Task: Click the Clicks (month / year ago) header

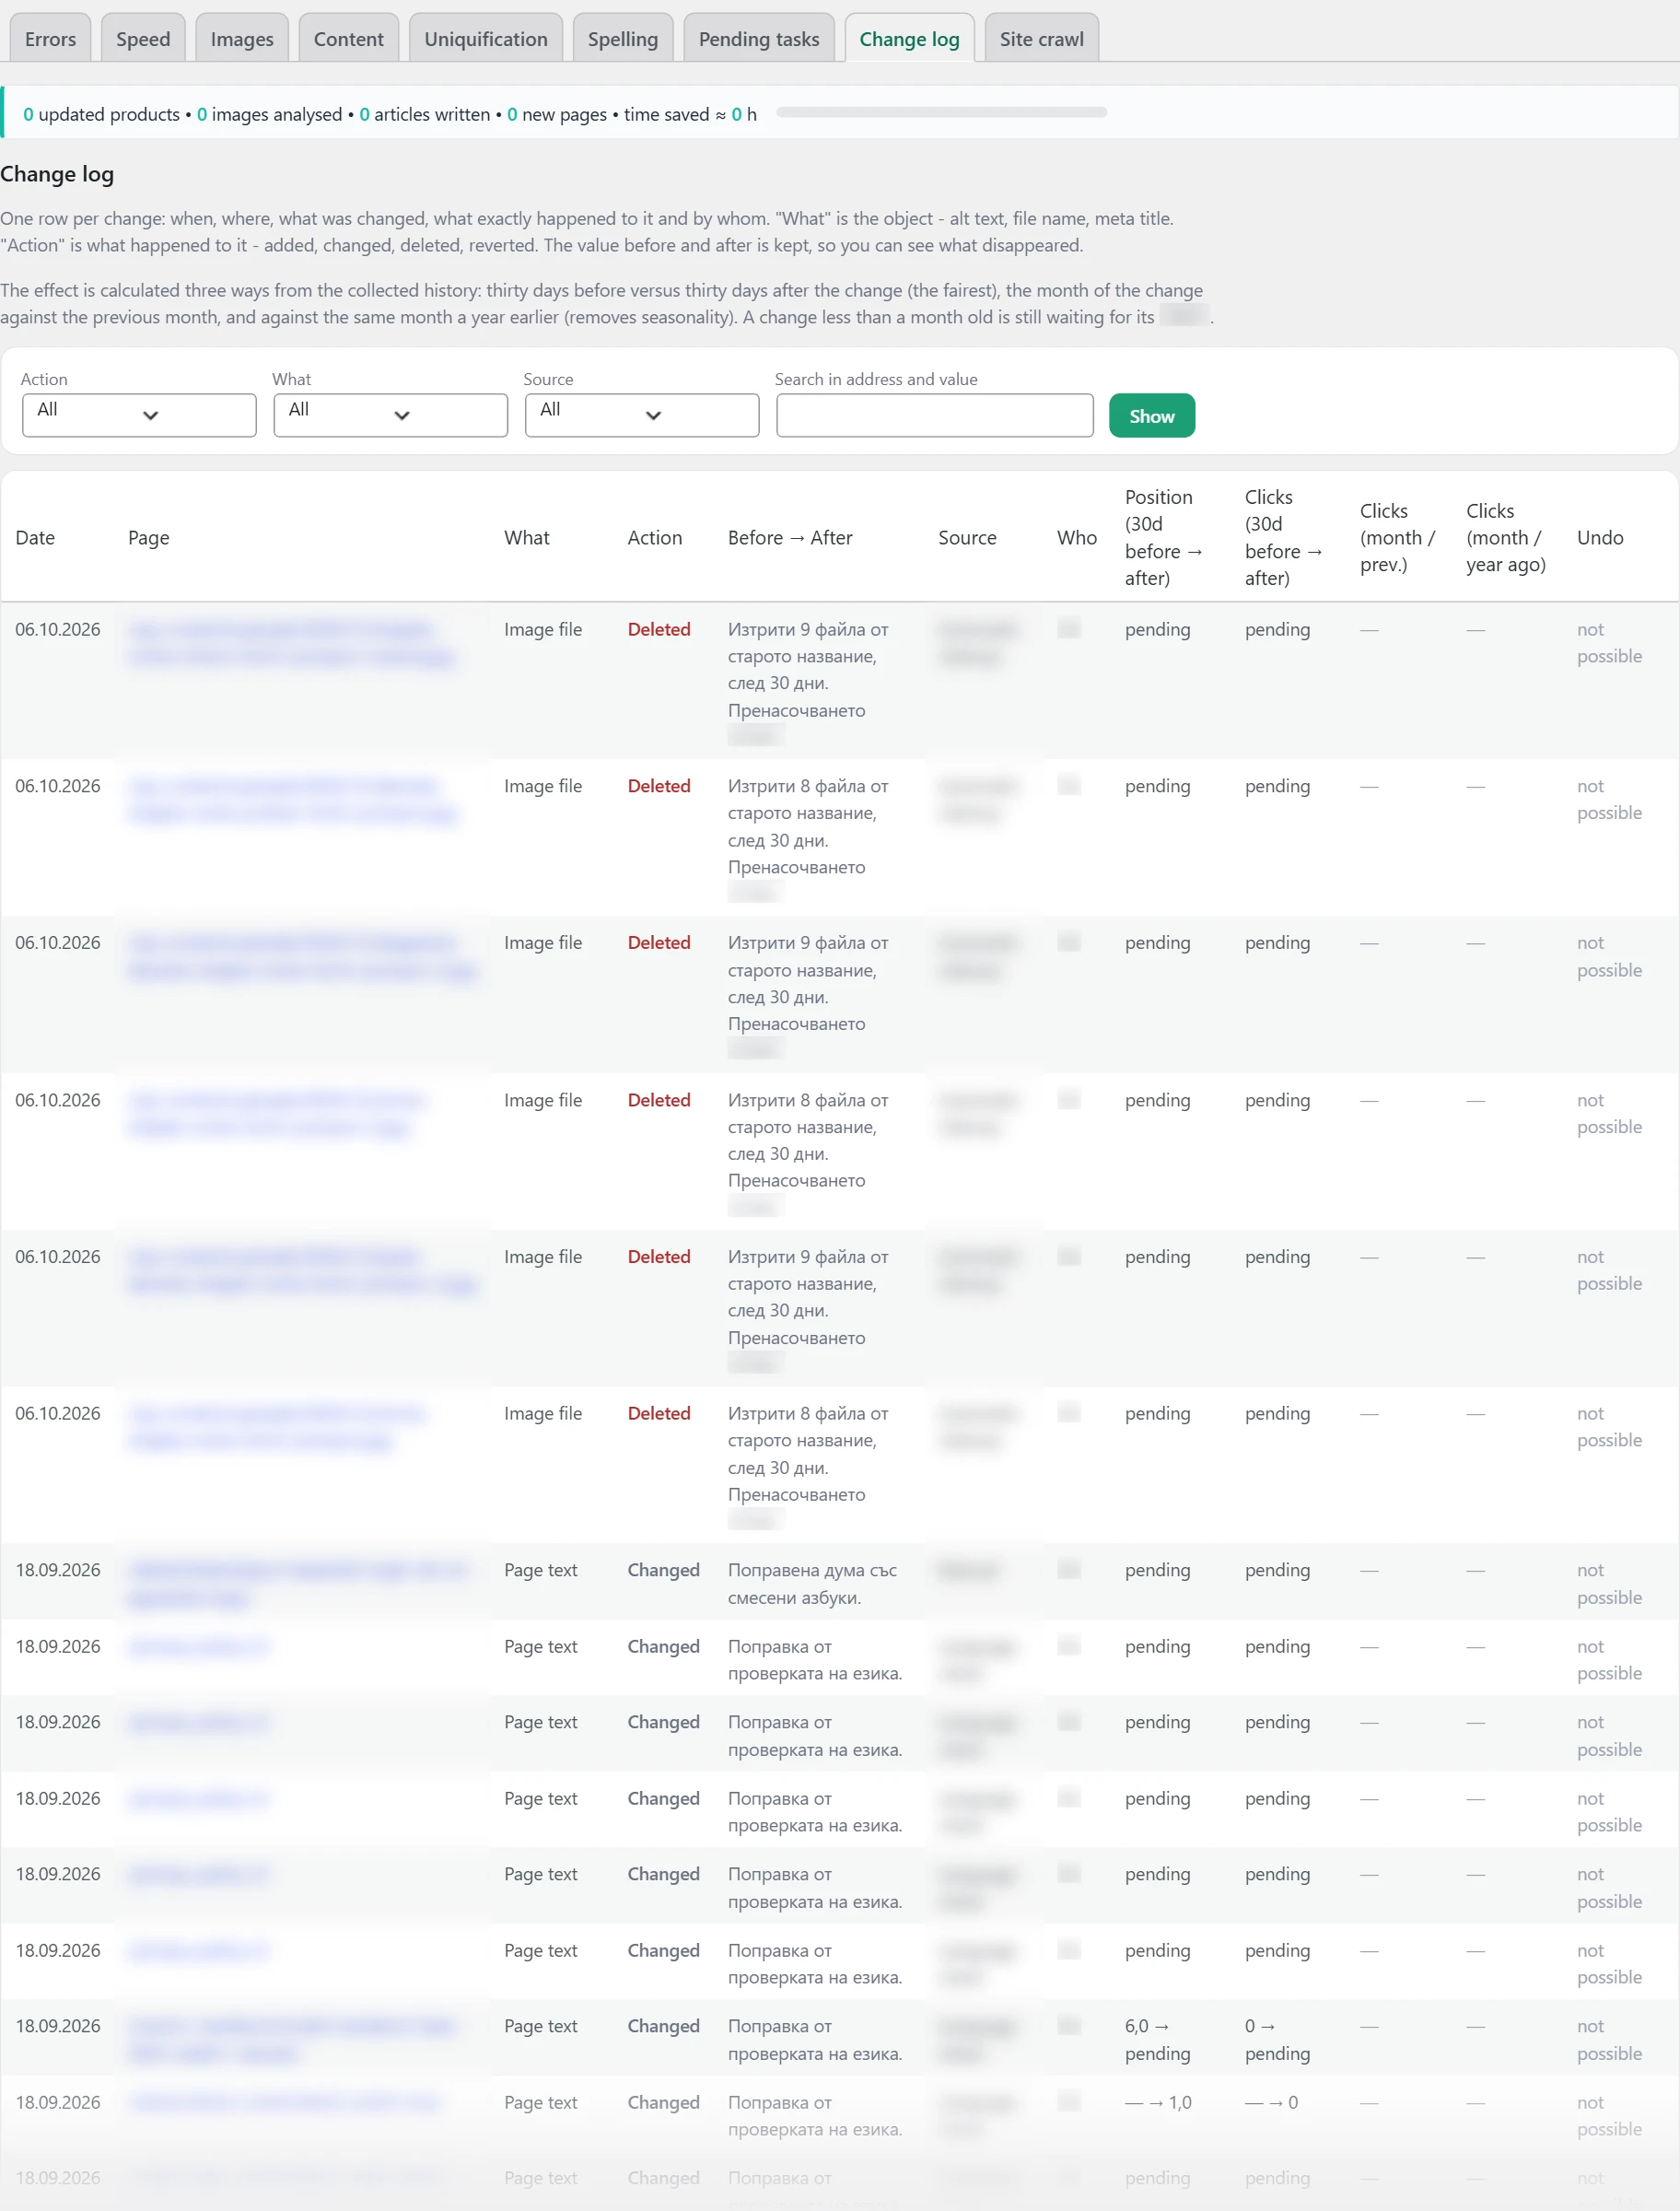Action: 1506,538
